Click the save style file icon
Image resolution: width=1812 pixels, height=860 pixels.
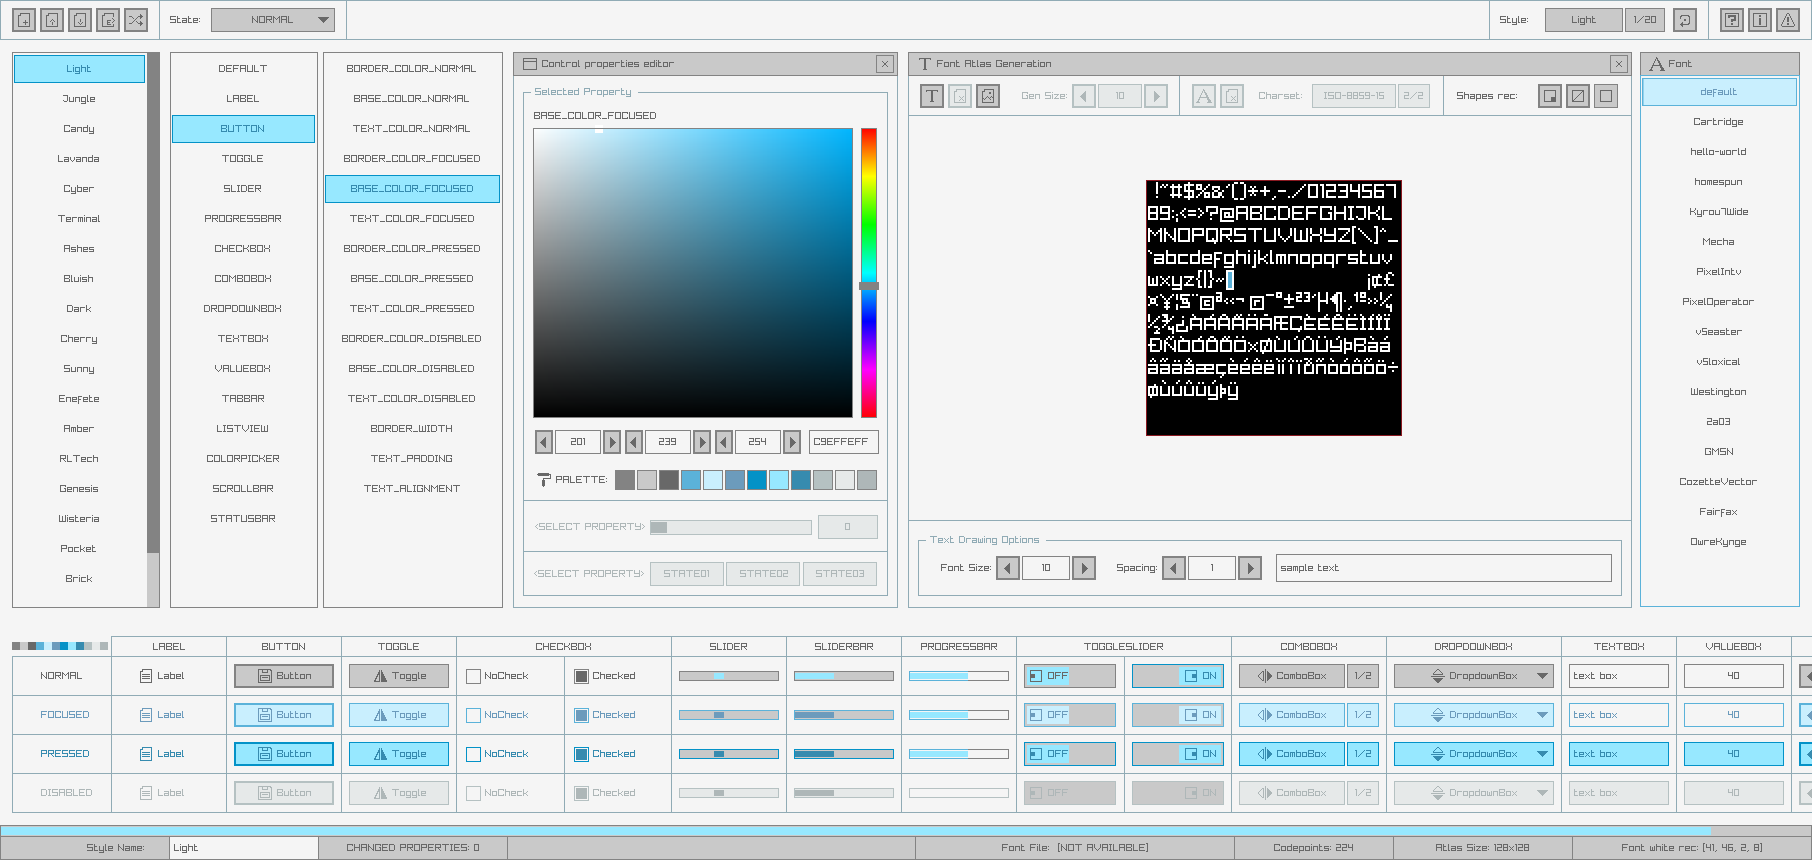(80, 20)
